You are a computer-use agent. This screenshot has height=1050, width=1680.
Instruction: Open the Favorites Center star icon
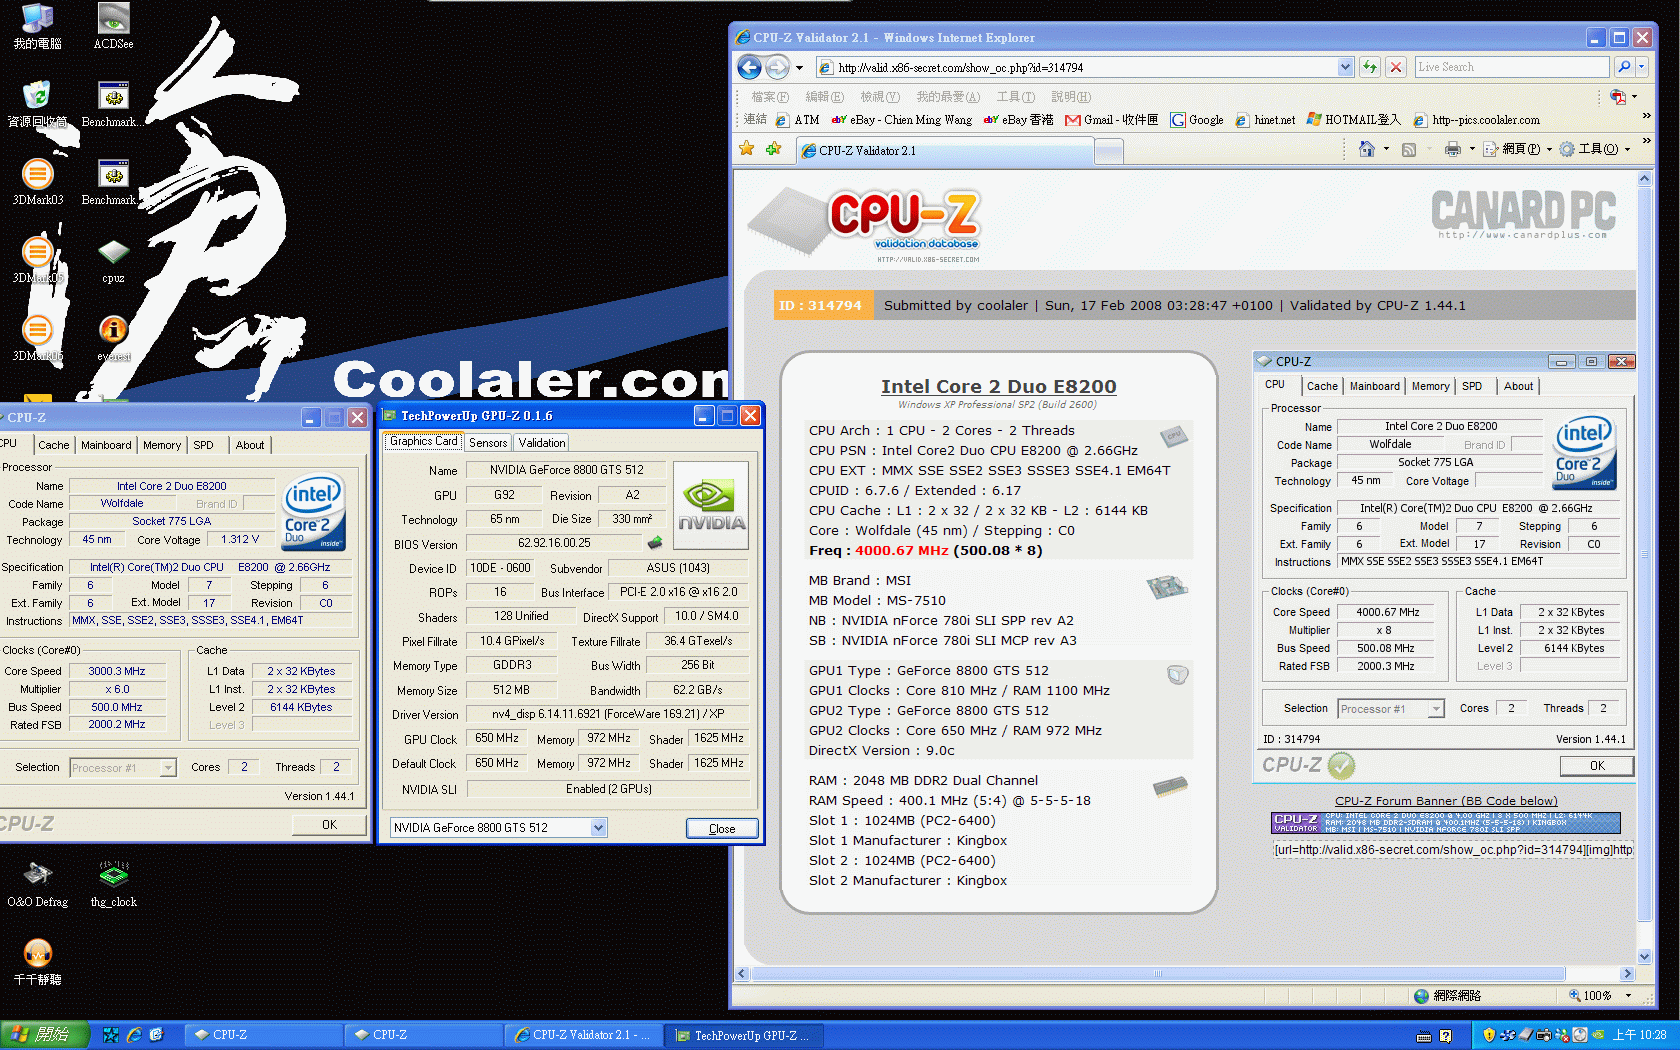pyautogui.click(x=747, y=149)
